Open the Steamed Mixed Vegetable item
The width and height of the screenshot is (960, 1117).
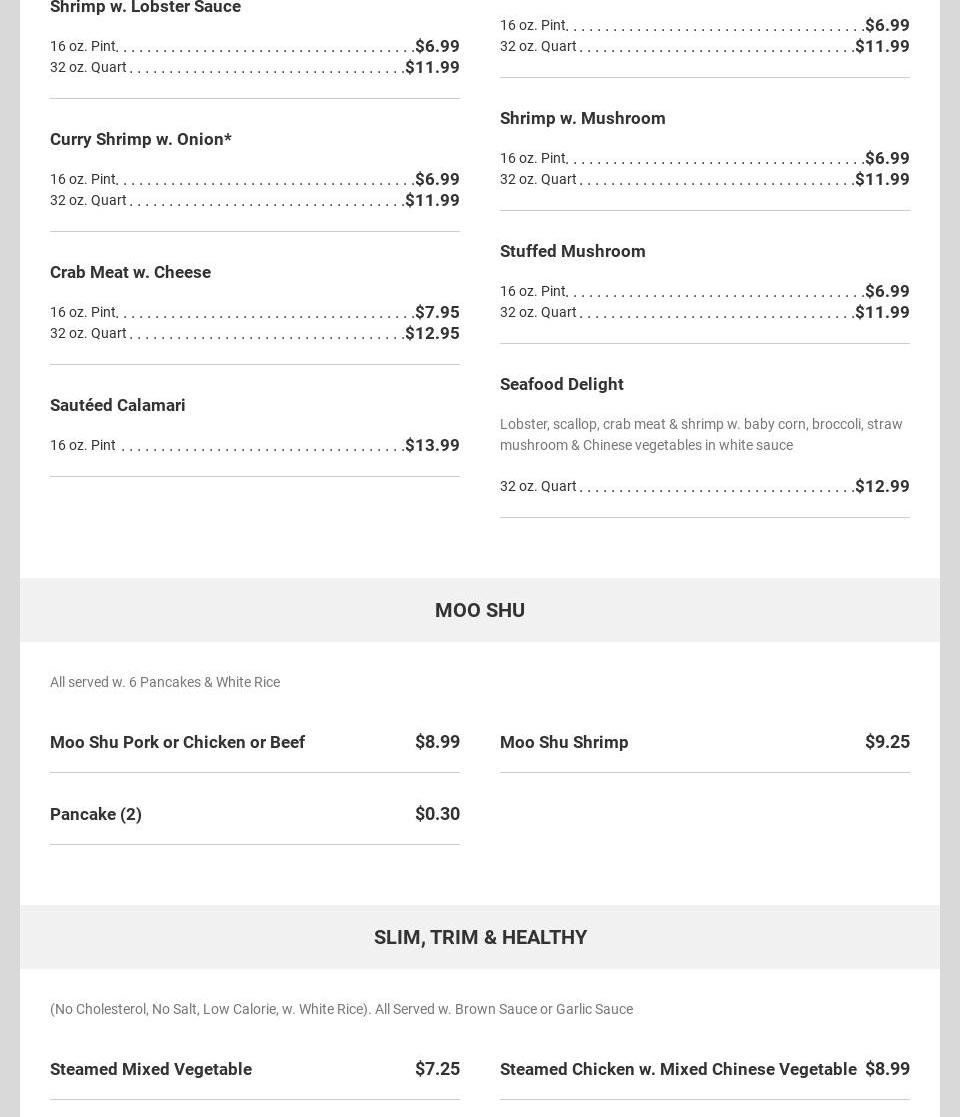click(151, 1069)
